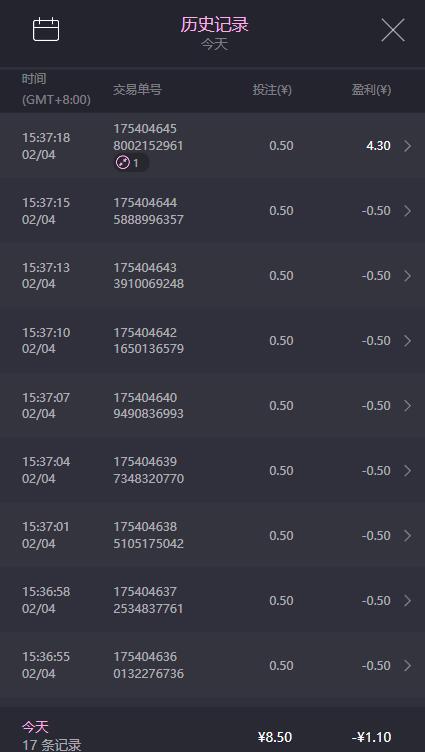The image size is (425, 752).
Task: Close the history records panel
Action: (x=393, y=30)
